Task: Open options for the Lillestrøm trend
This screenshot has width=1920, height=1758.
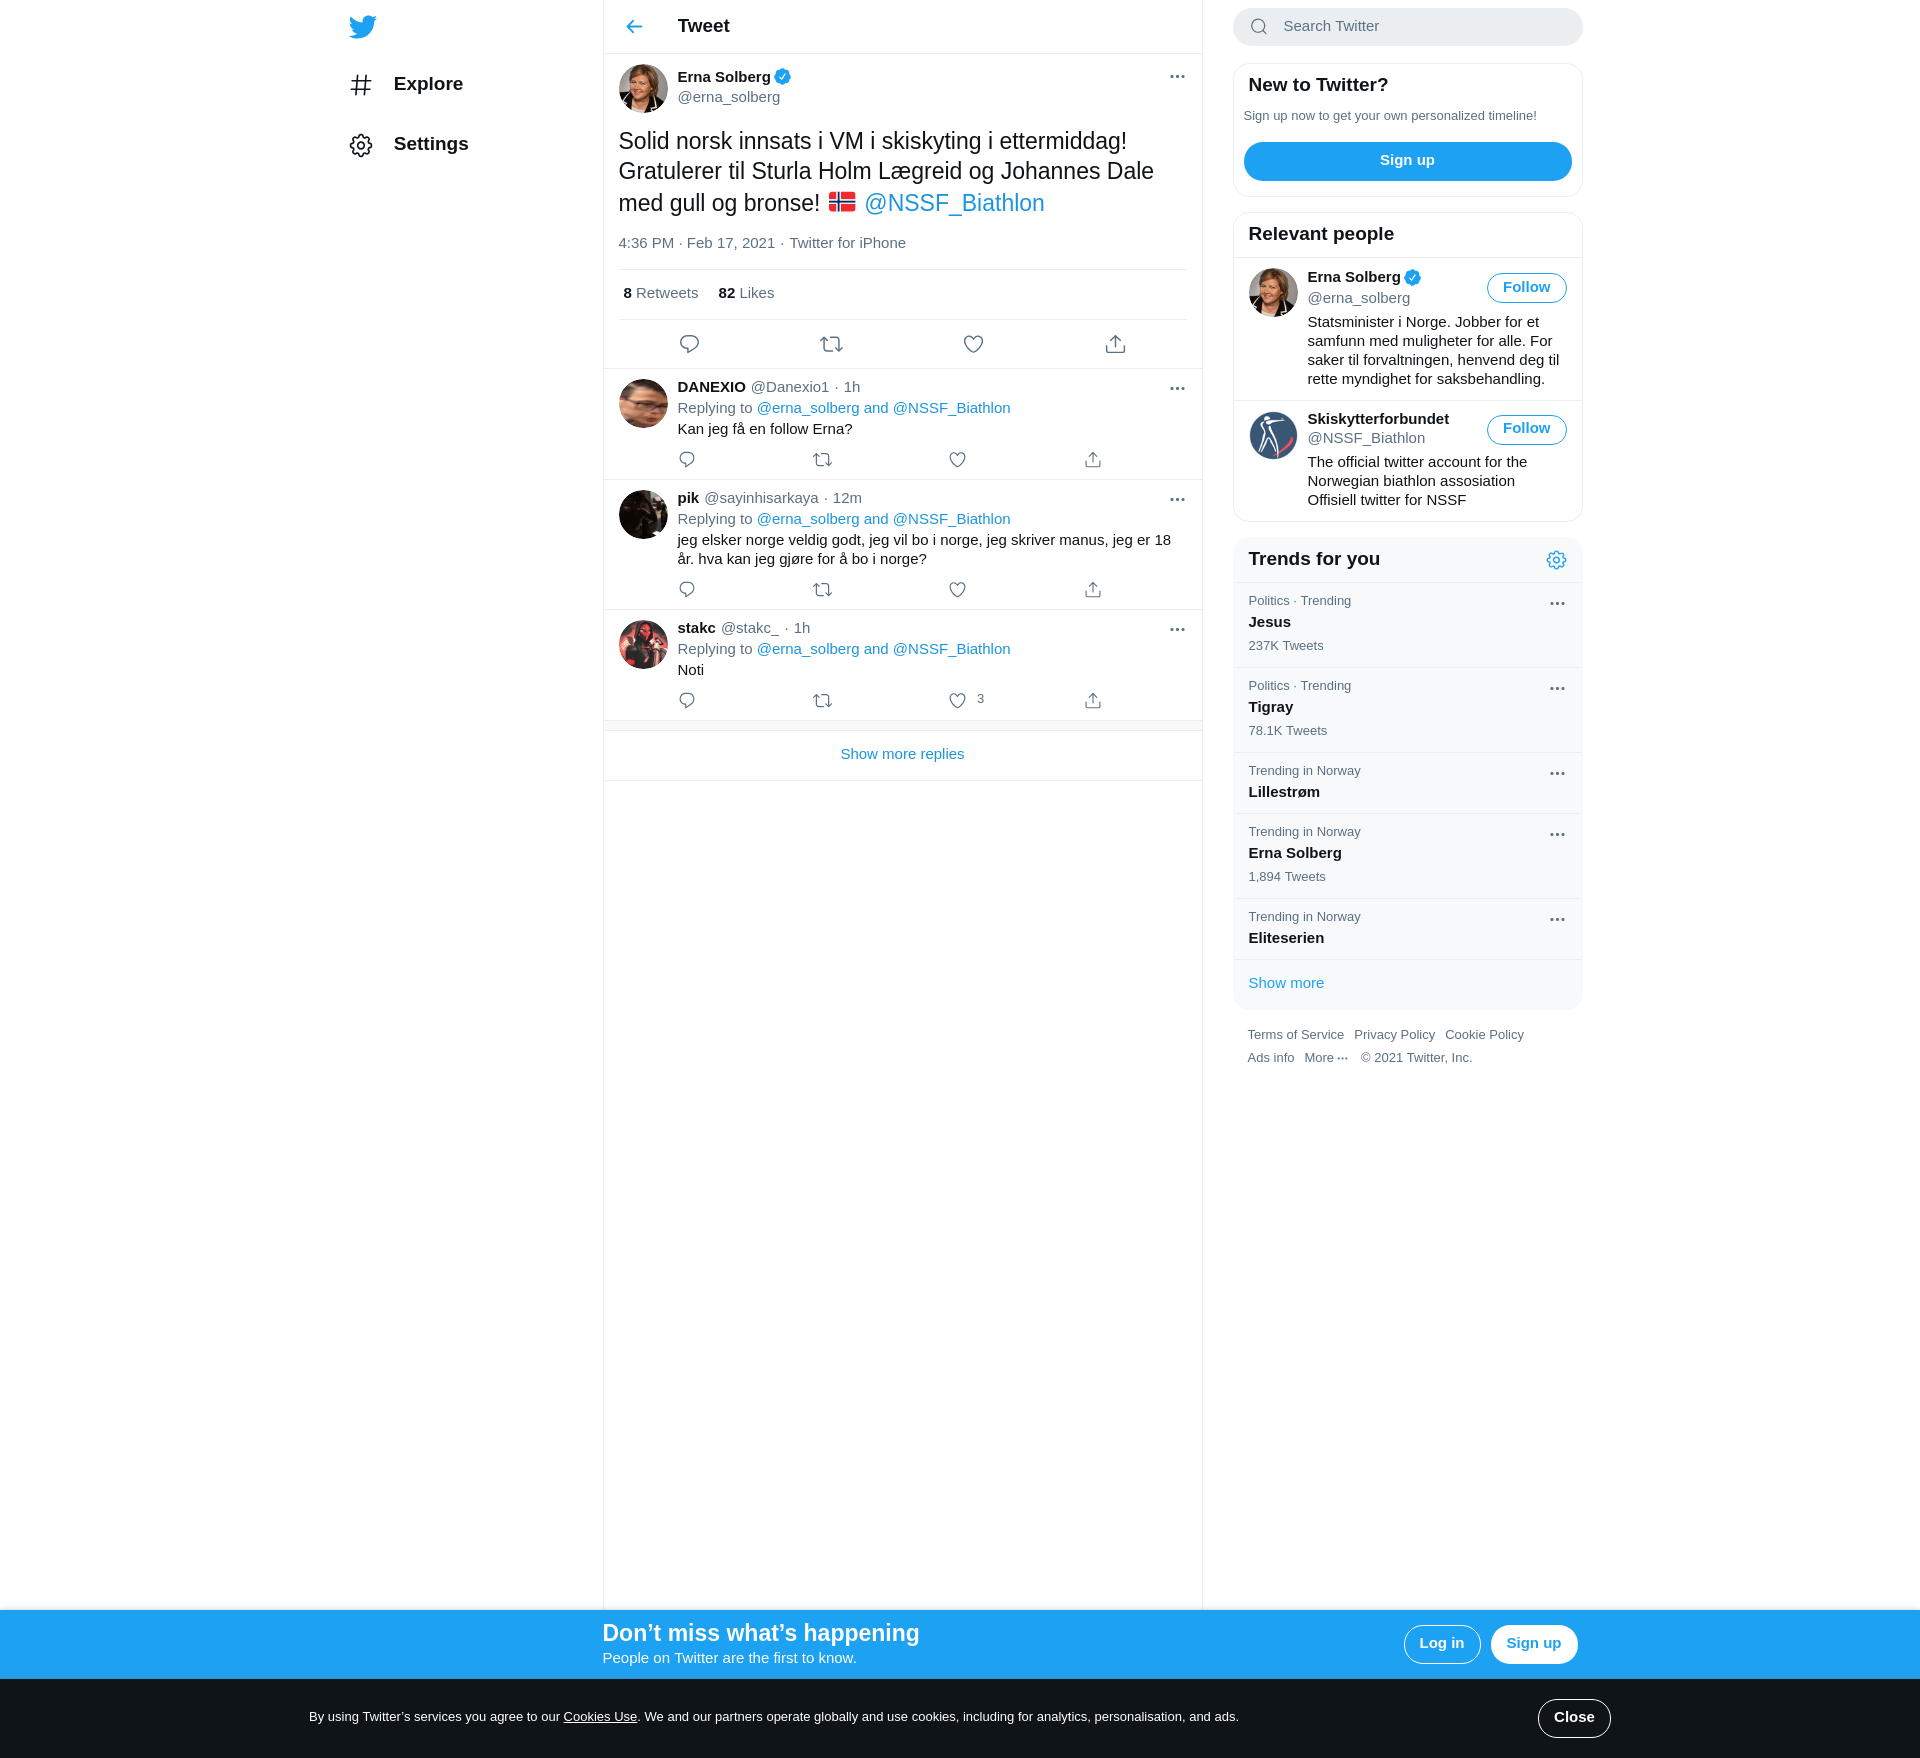Action: (1557, 774)
